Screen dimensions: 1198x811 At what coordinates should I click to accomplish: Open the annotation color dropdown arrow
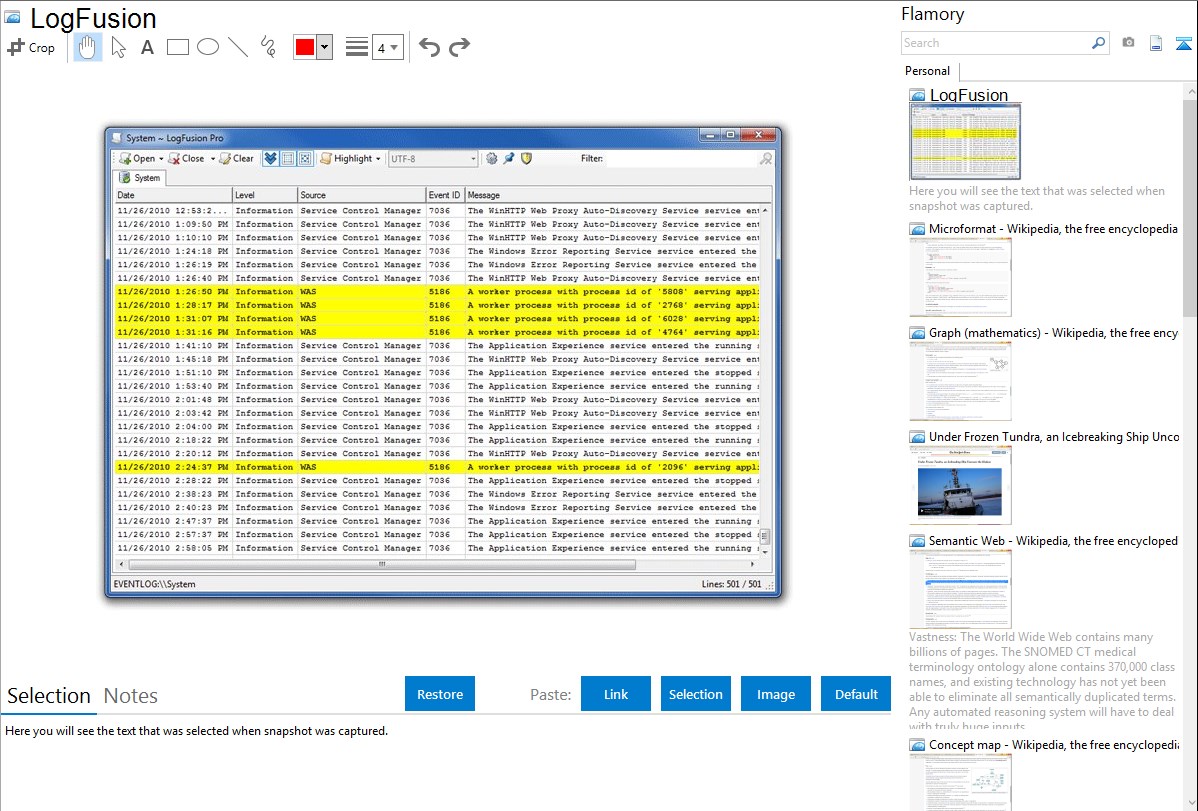click(325, 47)
